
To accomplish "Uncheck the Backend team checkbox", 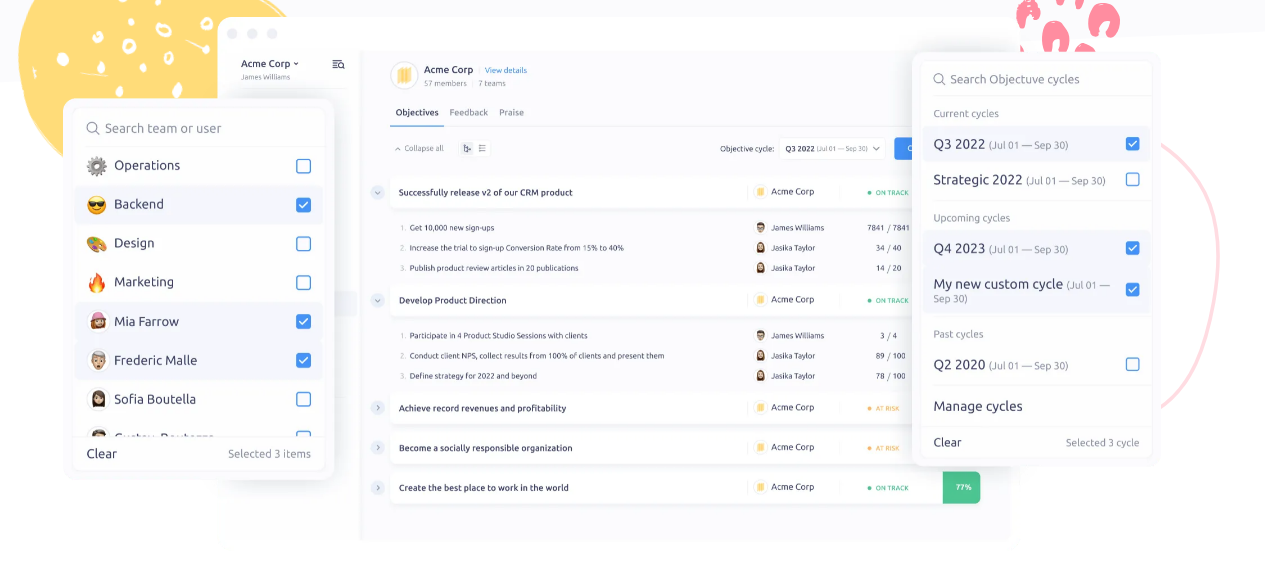I will tap(304, 205).
